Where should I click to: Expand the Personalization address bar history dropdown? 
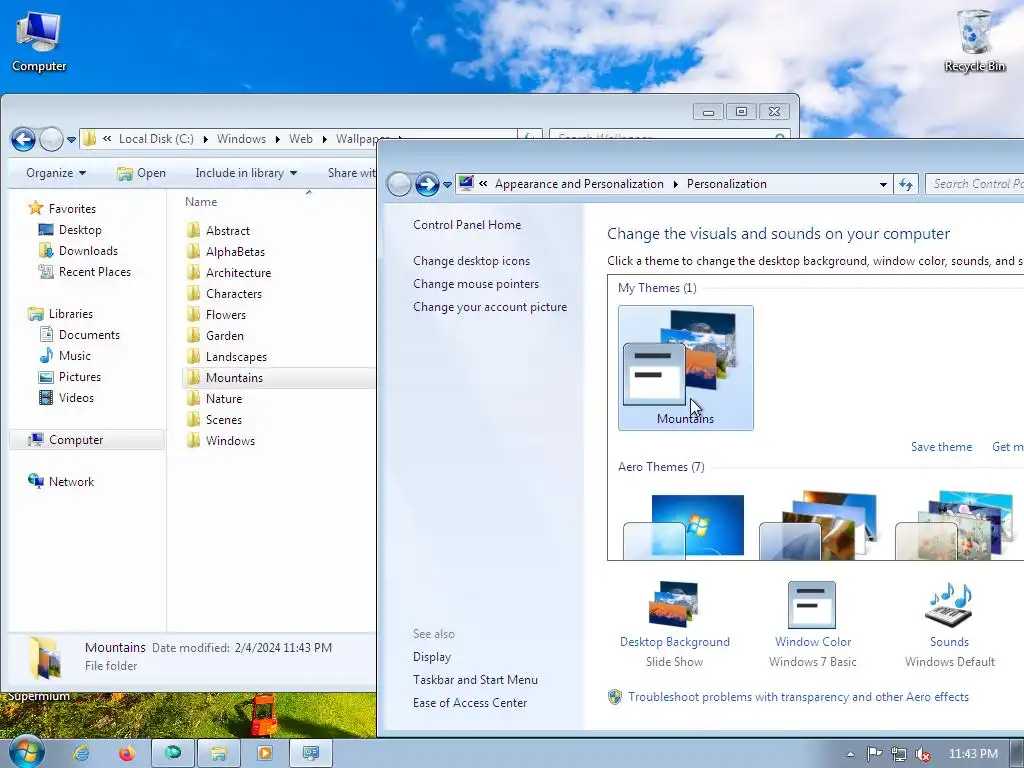pyautogui.click(x=883, y=185)
